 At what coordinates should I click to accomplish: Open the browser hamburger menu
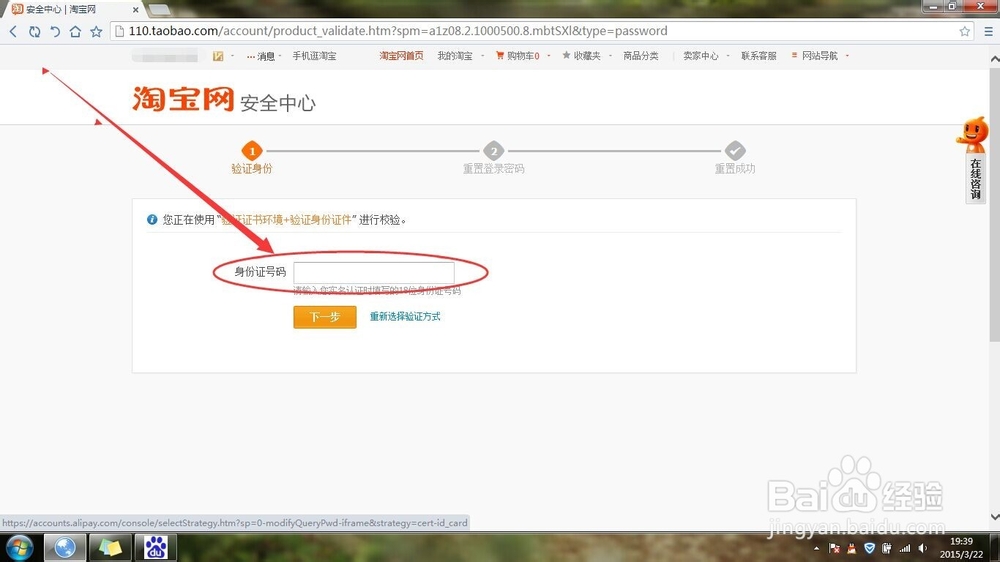tap(988, 31)
